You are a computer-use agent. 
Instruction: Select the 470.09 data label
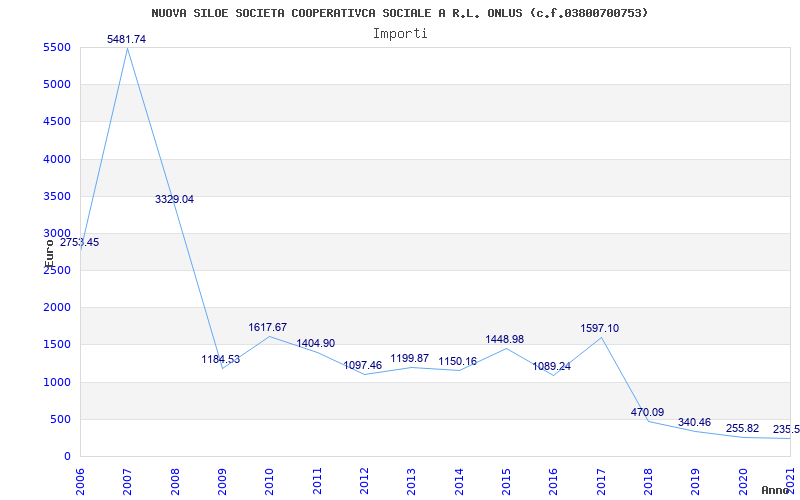647,413
